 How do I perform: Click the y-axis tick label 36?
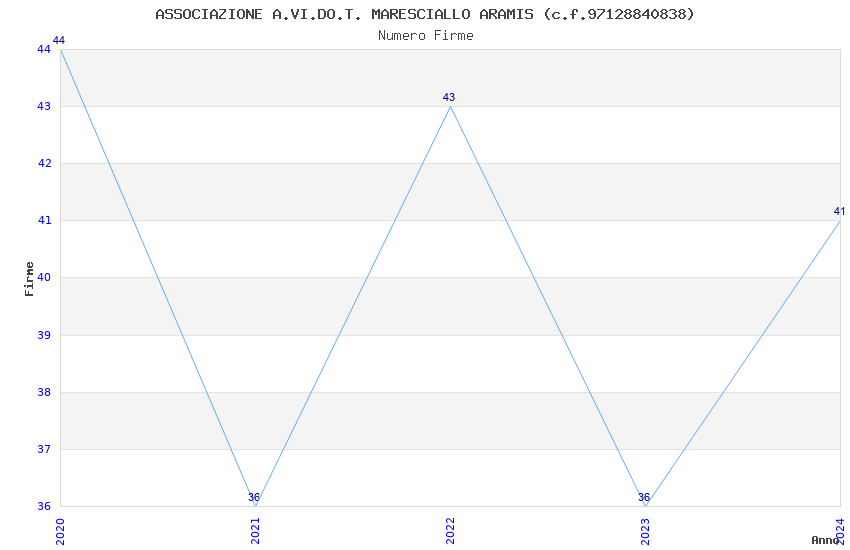click(44, 506)
